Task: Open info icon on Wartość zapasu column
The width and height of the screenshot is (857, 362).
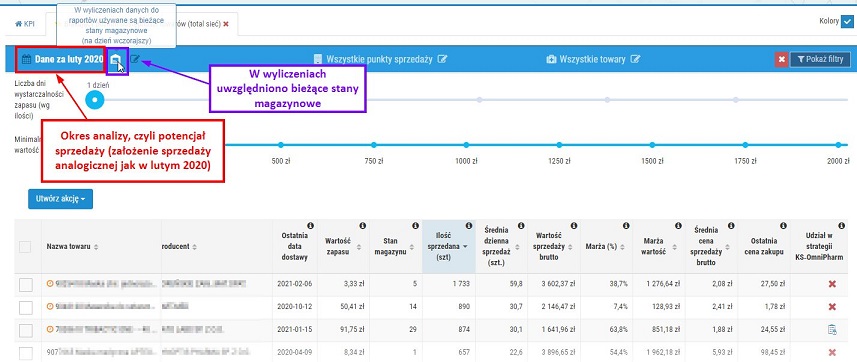Action: click(362, 226)
